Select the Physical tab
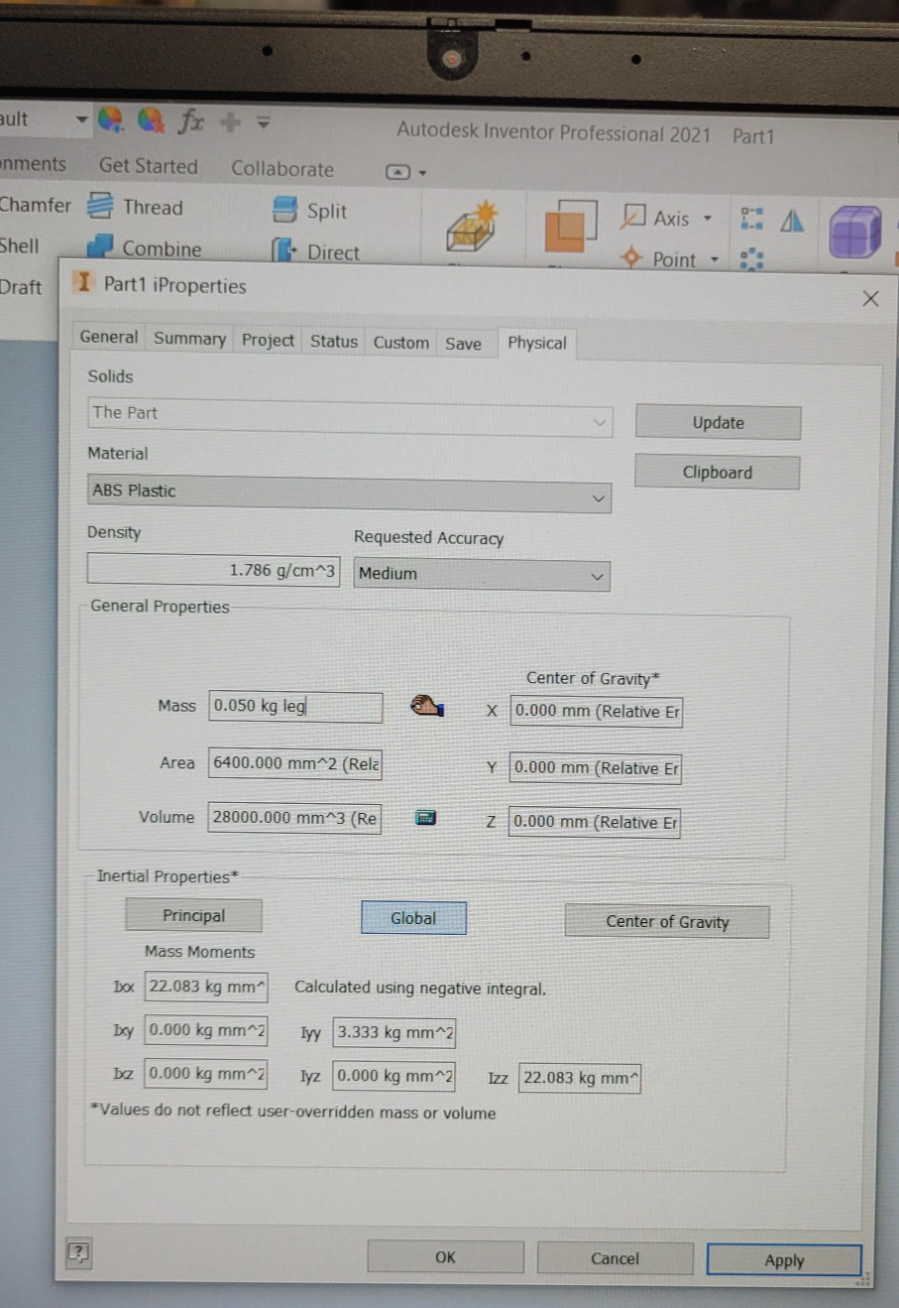899x1308 pixels. (537, 343)
